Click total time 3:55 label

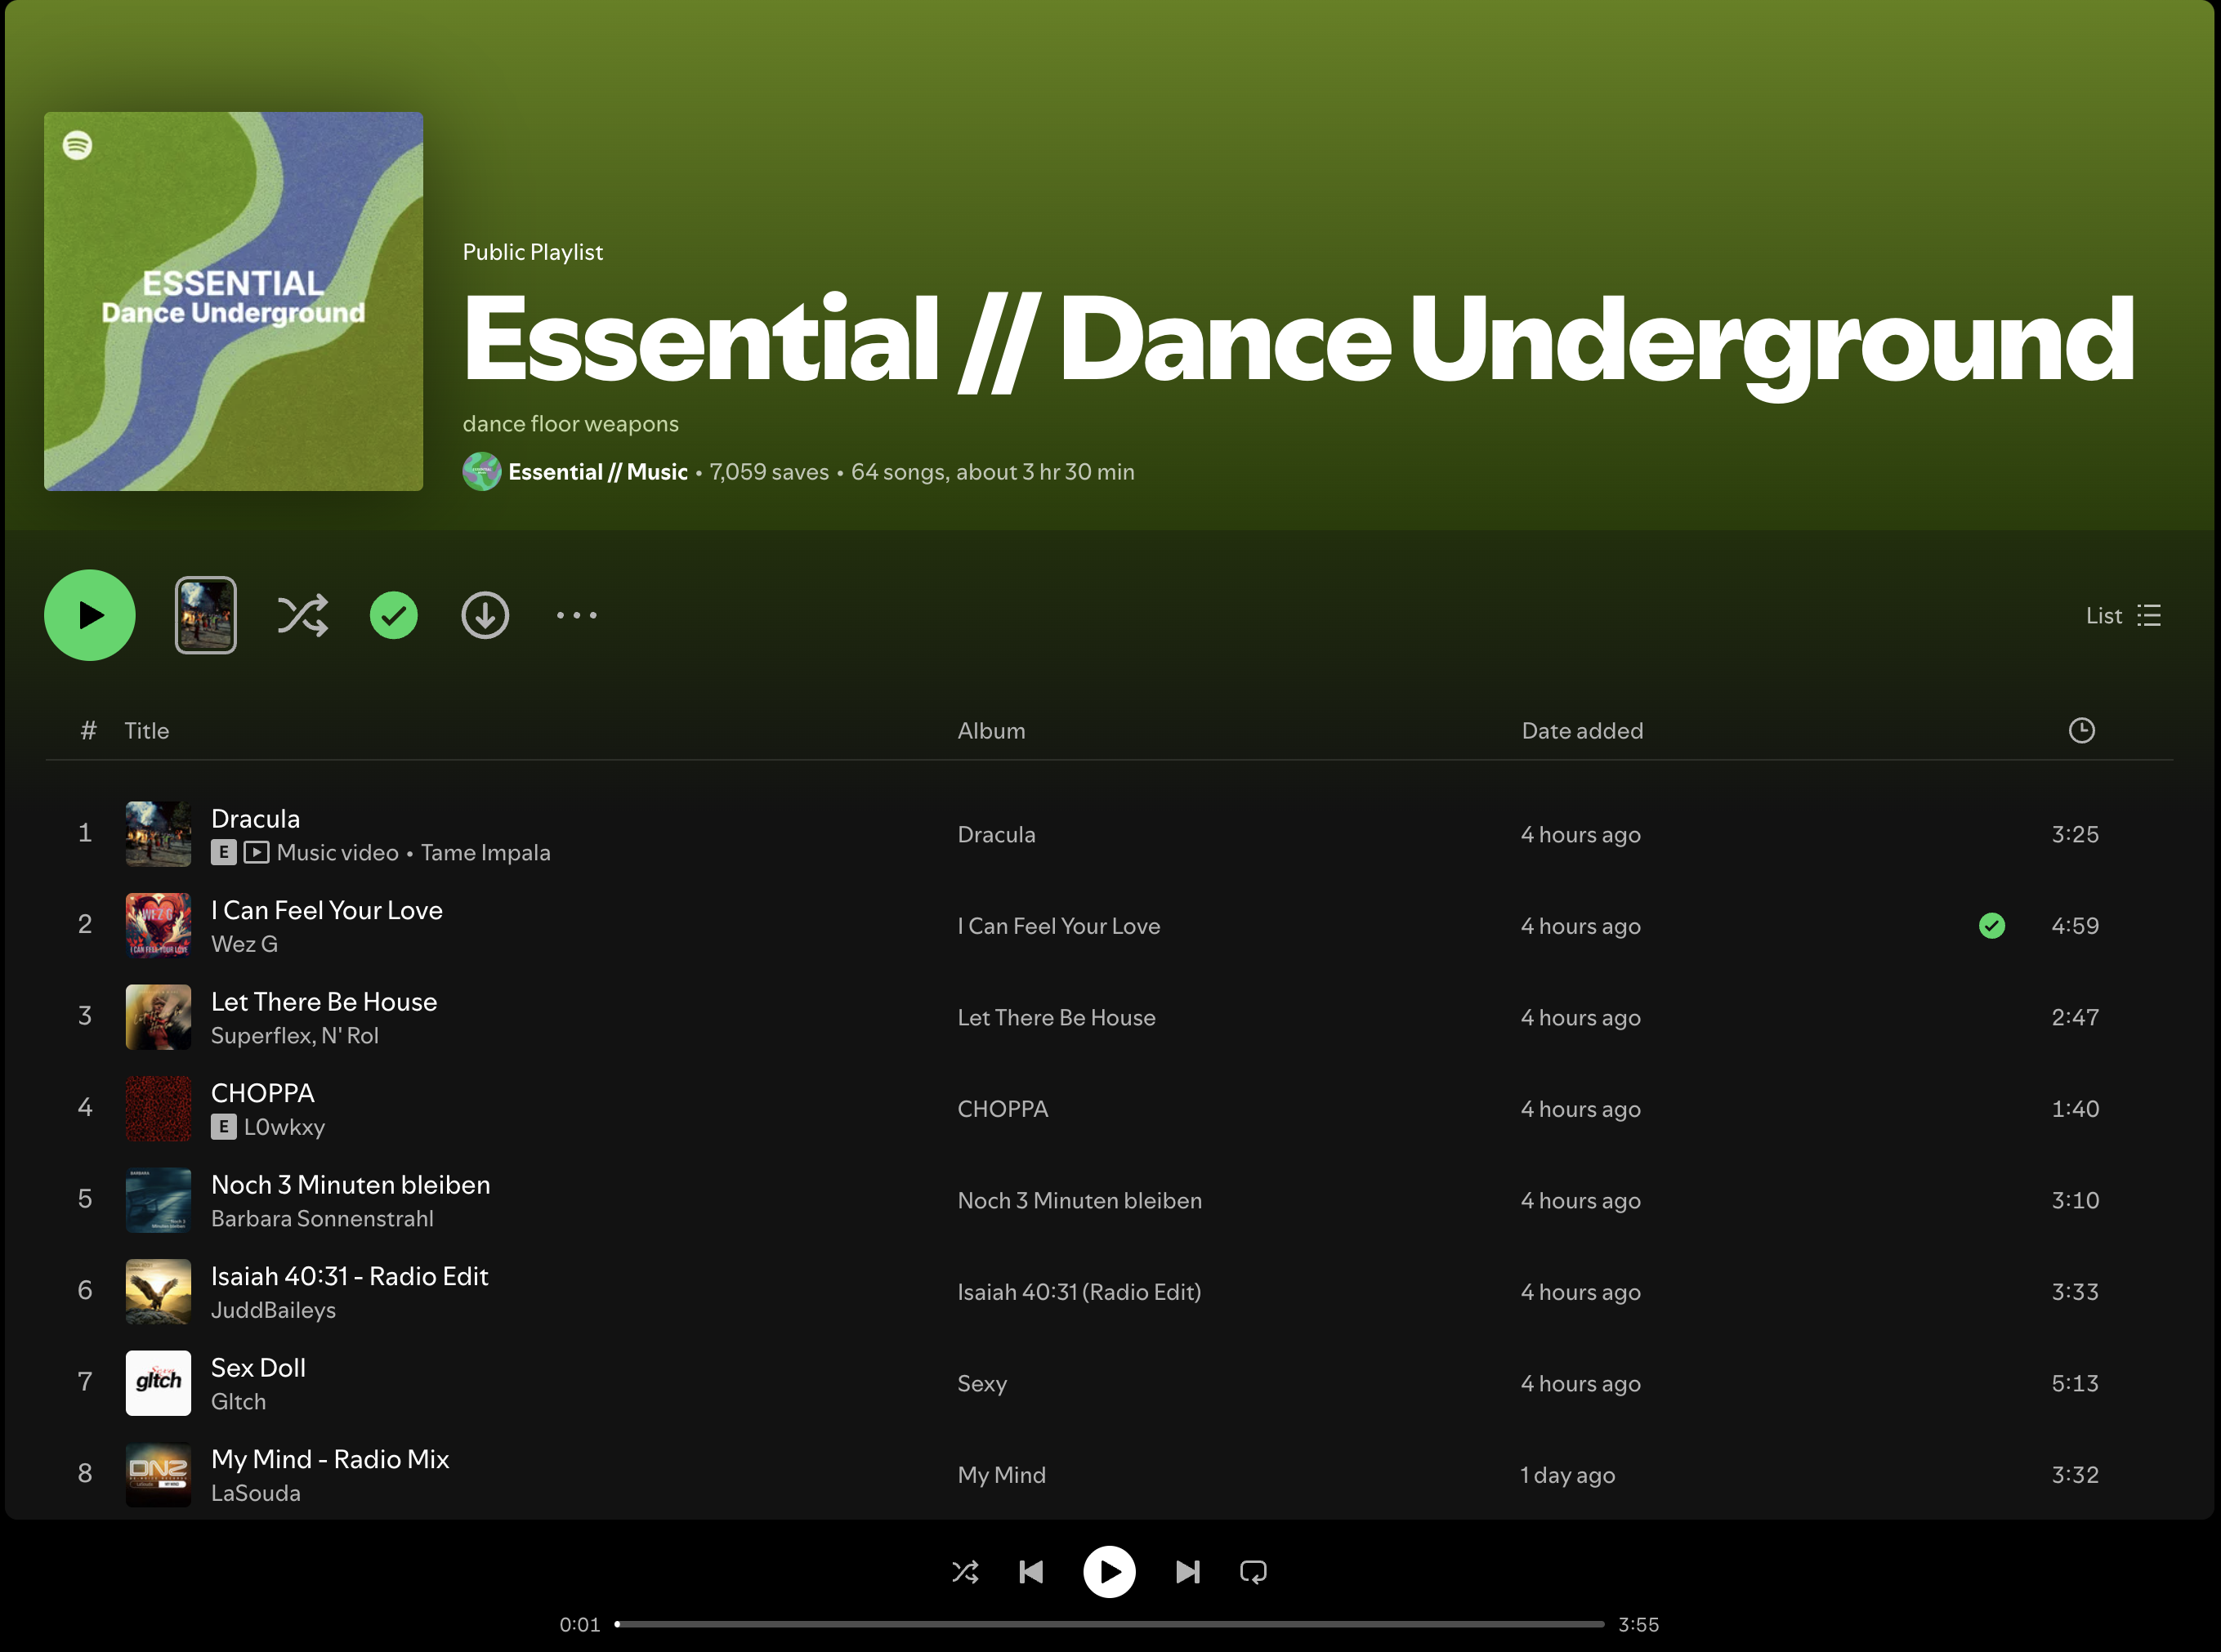pyautogui.click(x=1639, y=1624)
